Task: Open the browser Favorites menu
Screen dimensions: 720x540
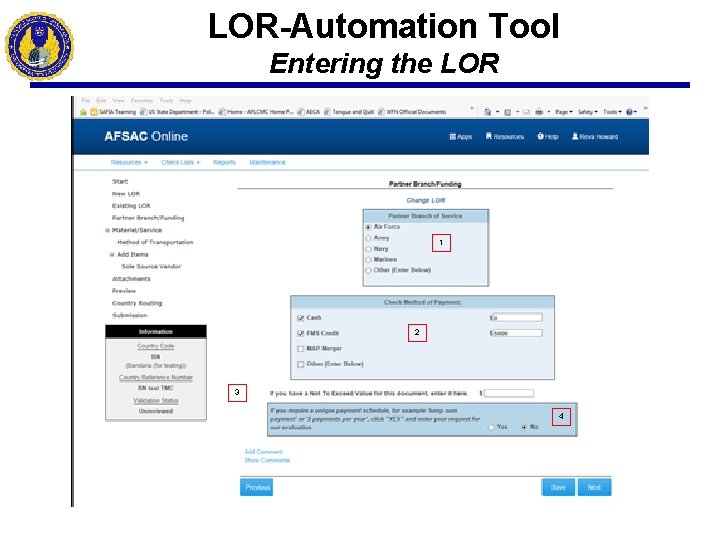Action: (x=142, y=100)
